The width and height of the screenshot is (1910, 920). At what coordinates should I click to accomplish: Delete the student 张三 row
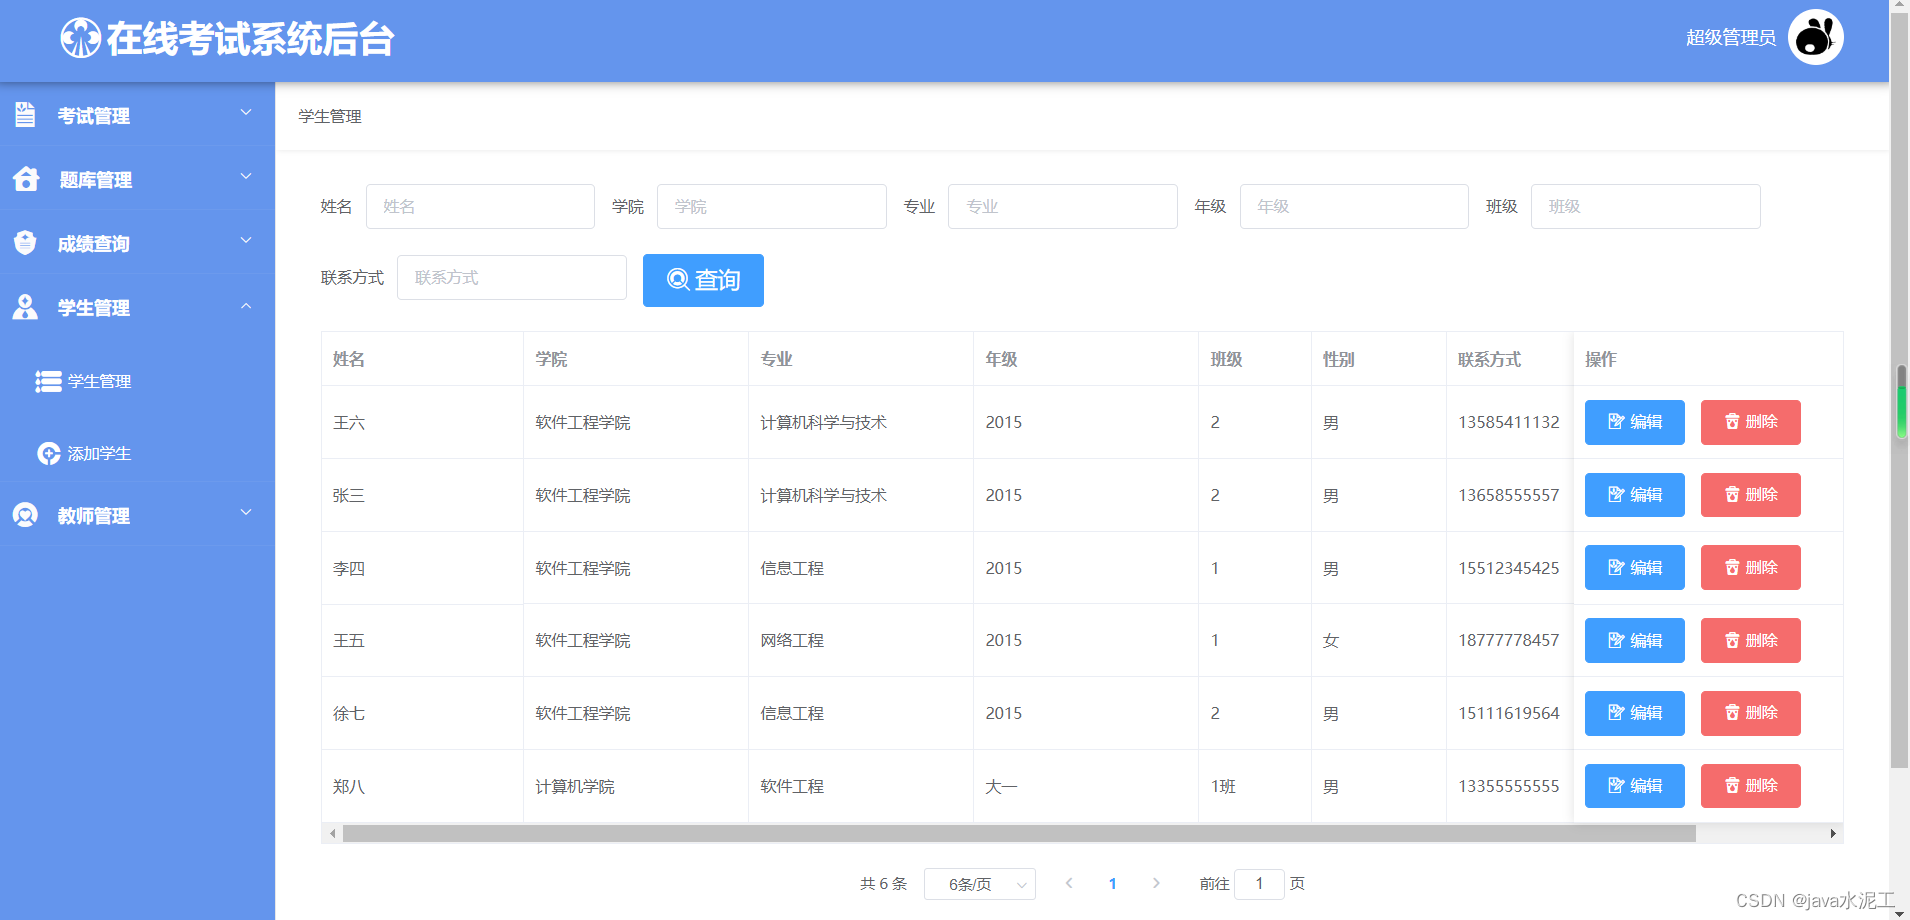1750,495
